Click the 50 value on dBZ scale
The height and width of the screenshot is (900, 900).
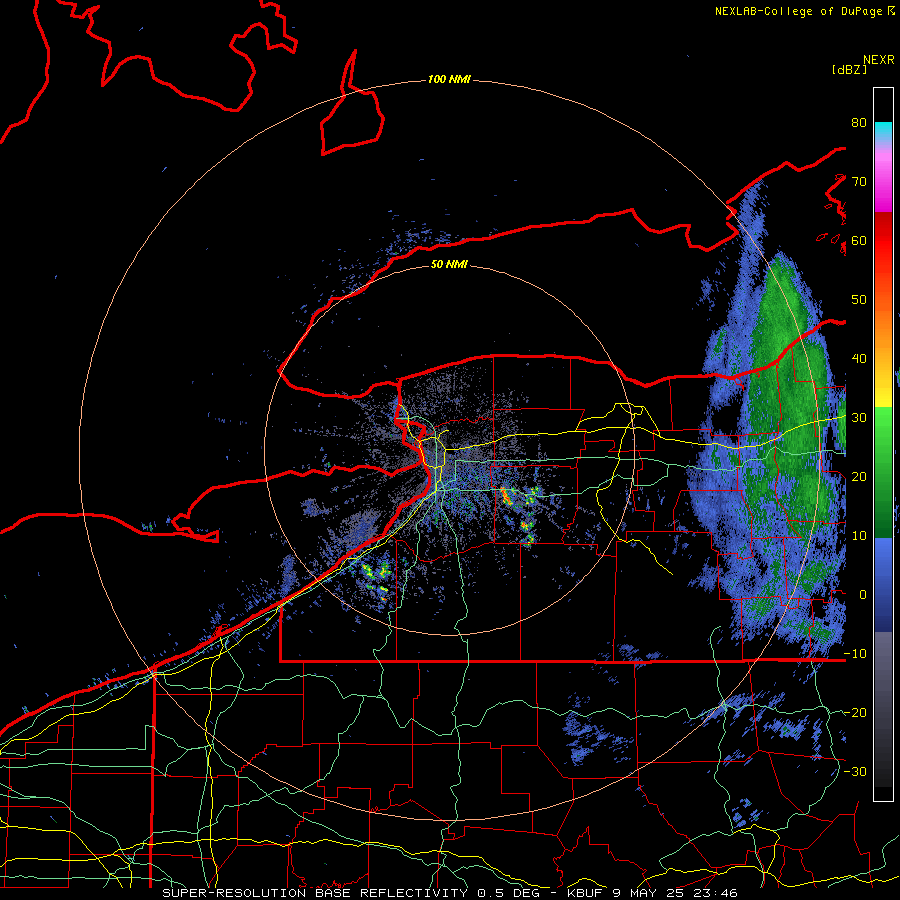[x=859, y=300]
